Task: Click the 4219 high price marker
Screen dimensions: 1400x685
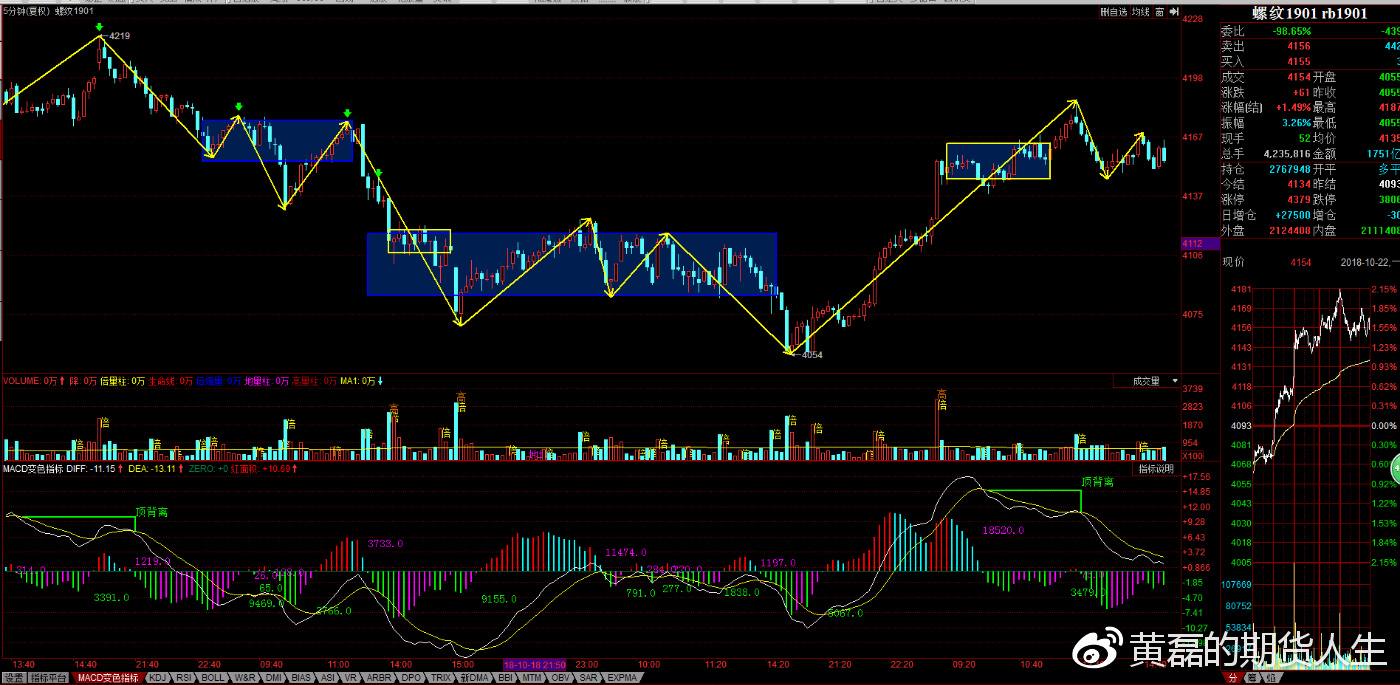Action: (120, 36)
